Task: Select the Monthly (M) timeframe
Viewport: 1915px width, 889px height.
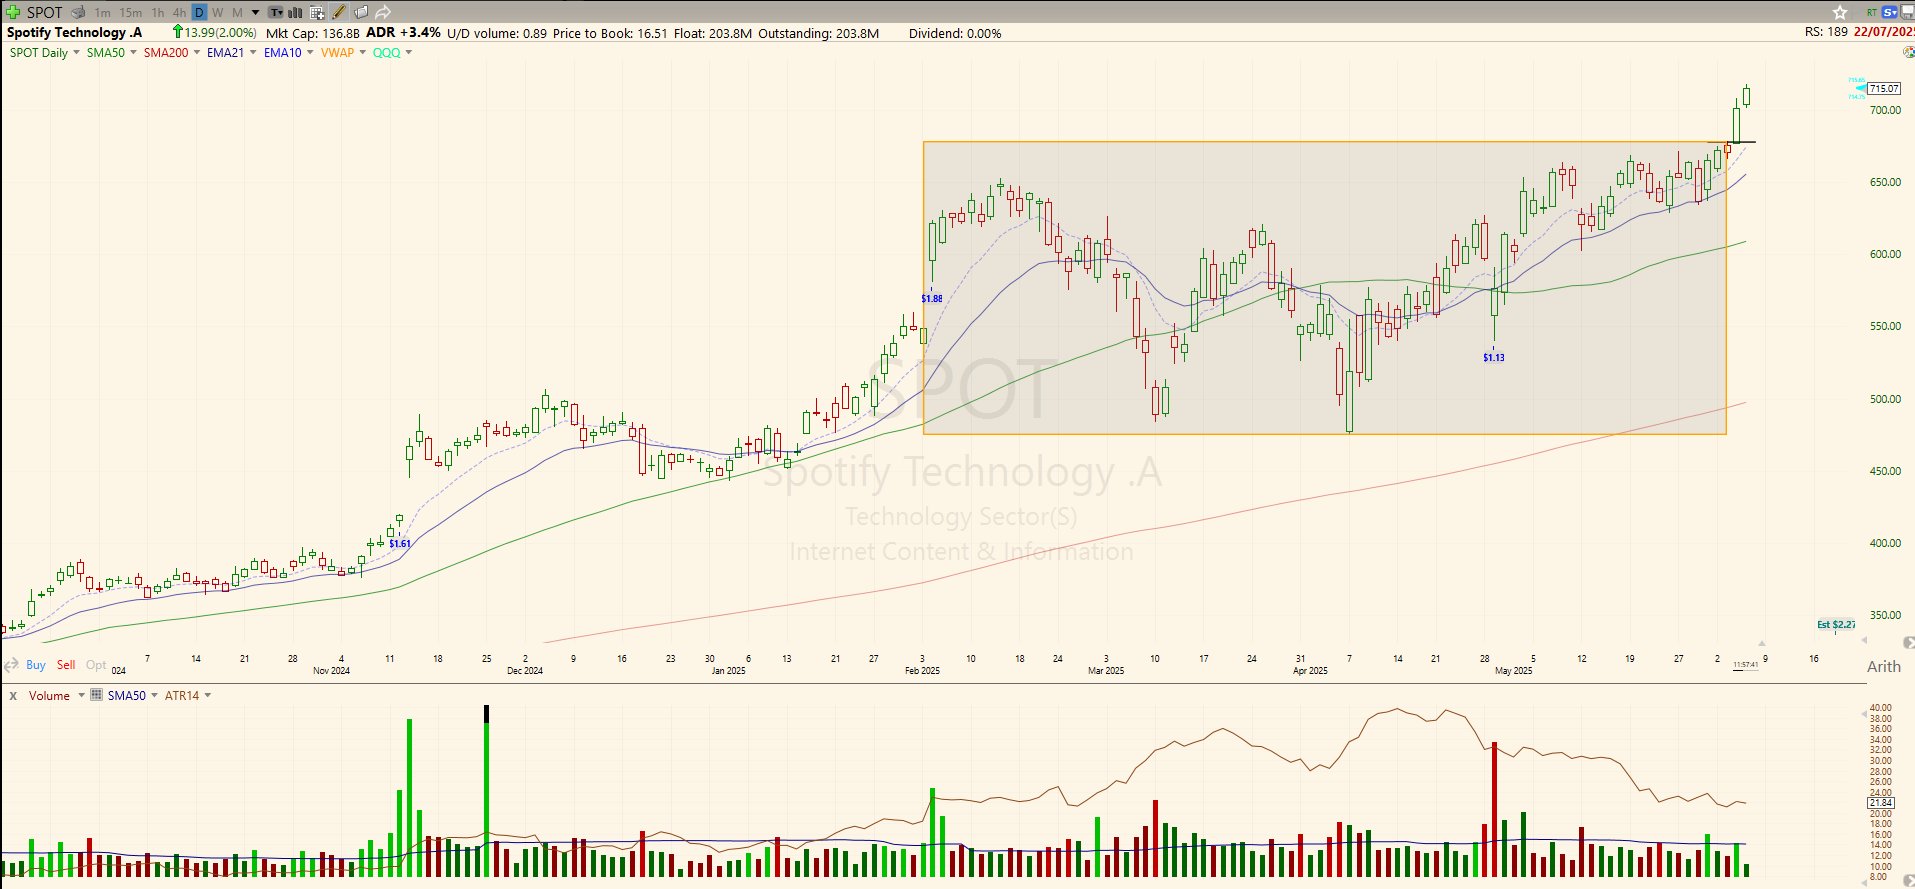Action: pos(237,13)
